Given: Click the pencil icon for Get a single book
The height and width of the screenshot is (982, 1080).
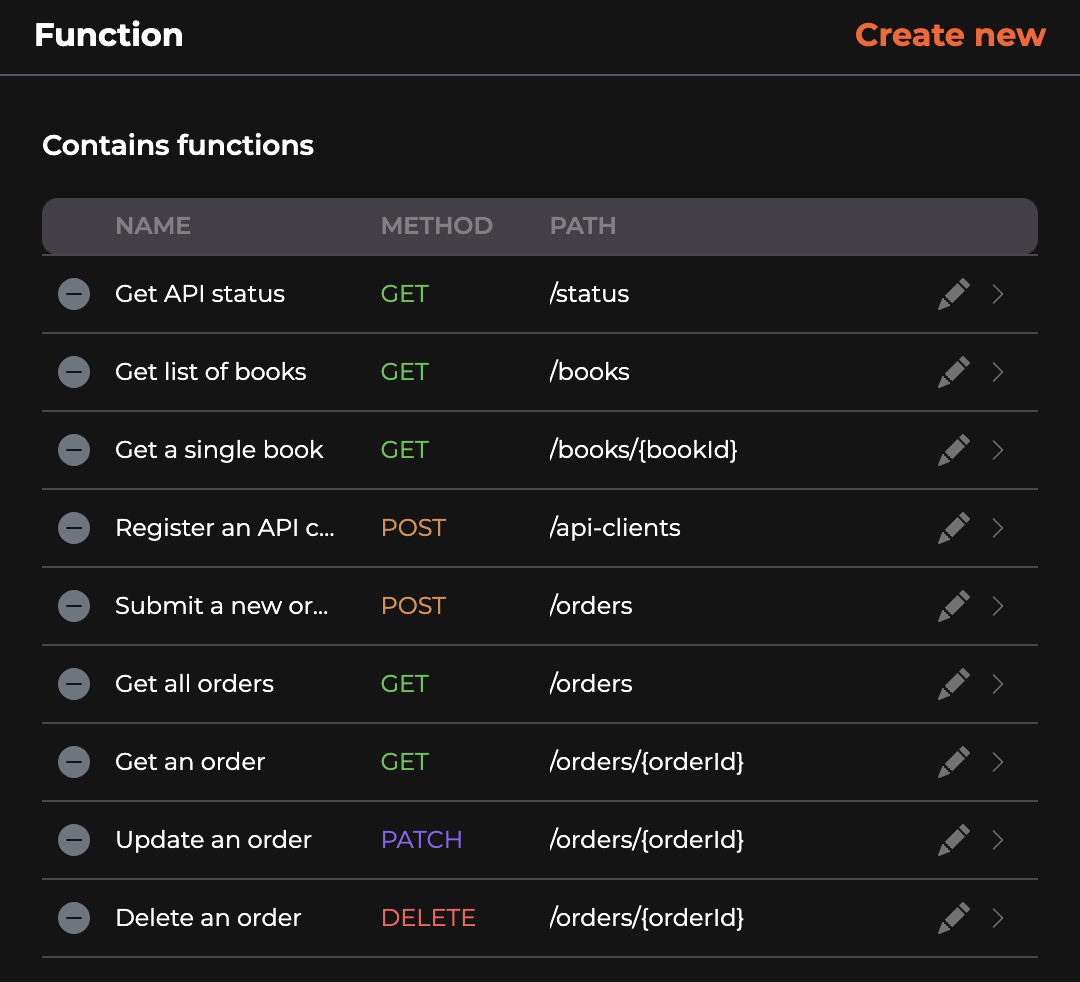Looking at the screenshot, I should [x=954, y=450].
